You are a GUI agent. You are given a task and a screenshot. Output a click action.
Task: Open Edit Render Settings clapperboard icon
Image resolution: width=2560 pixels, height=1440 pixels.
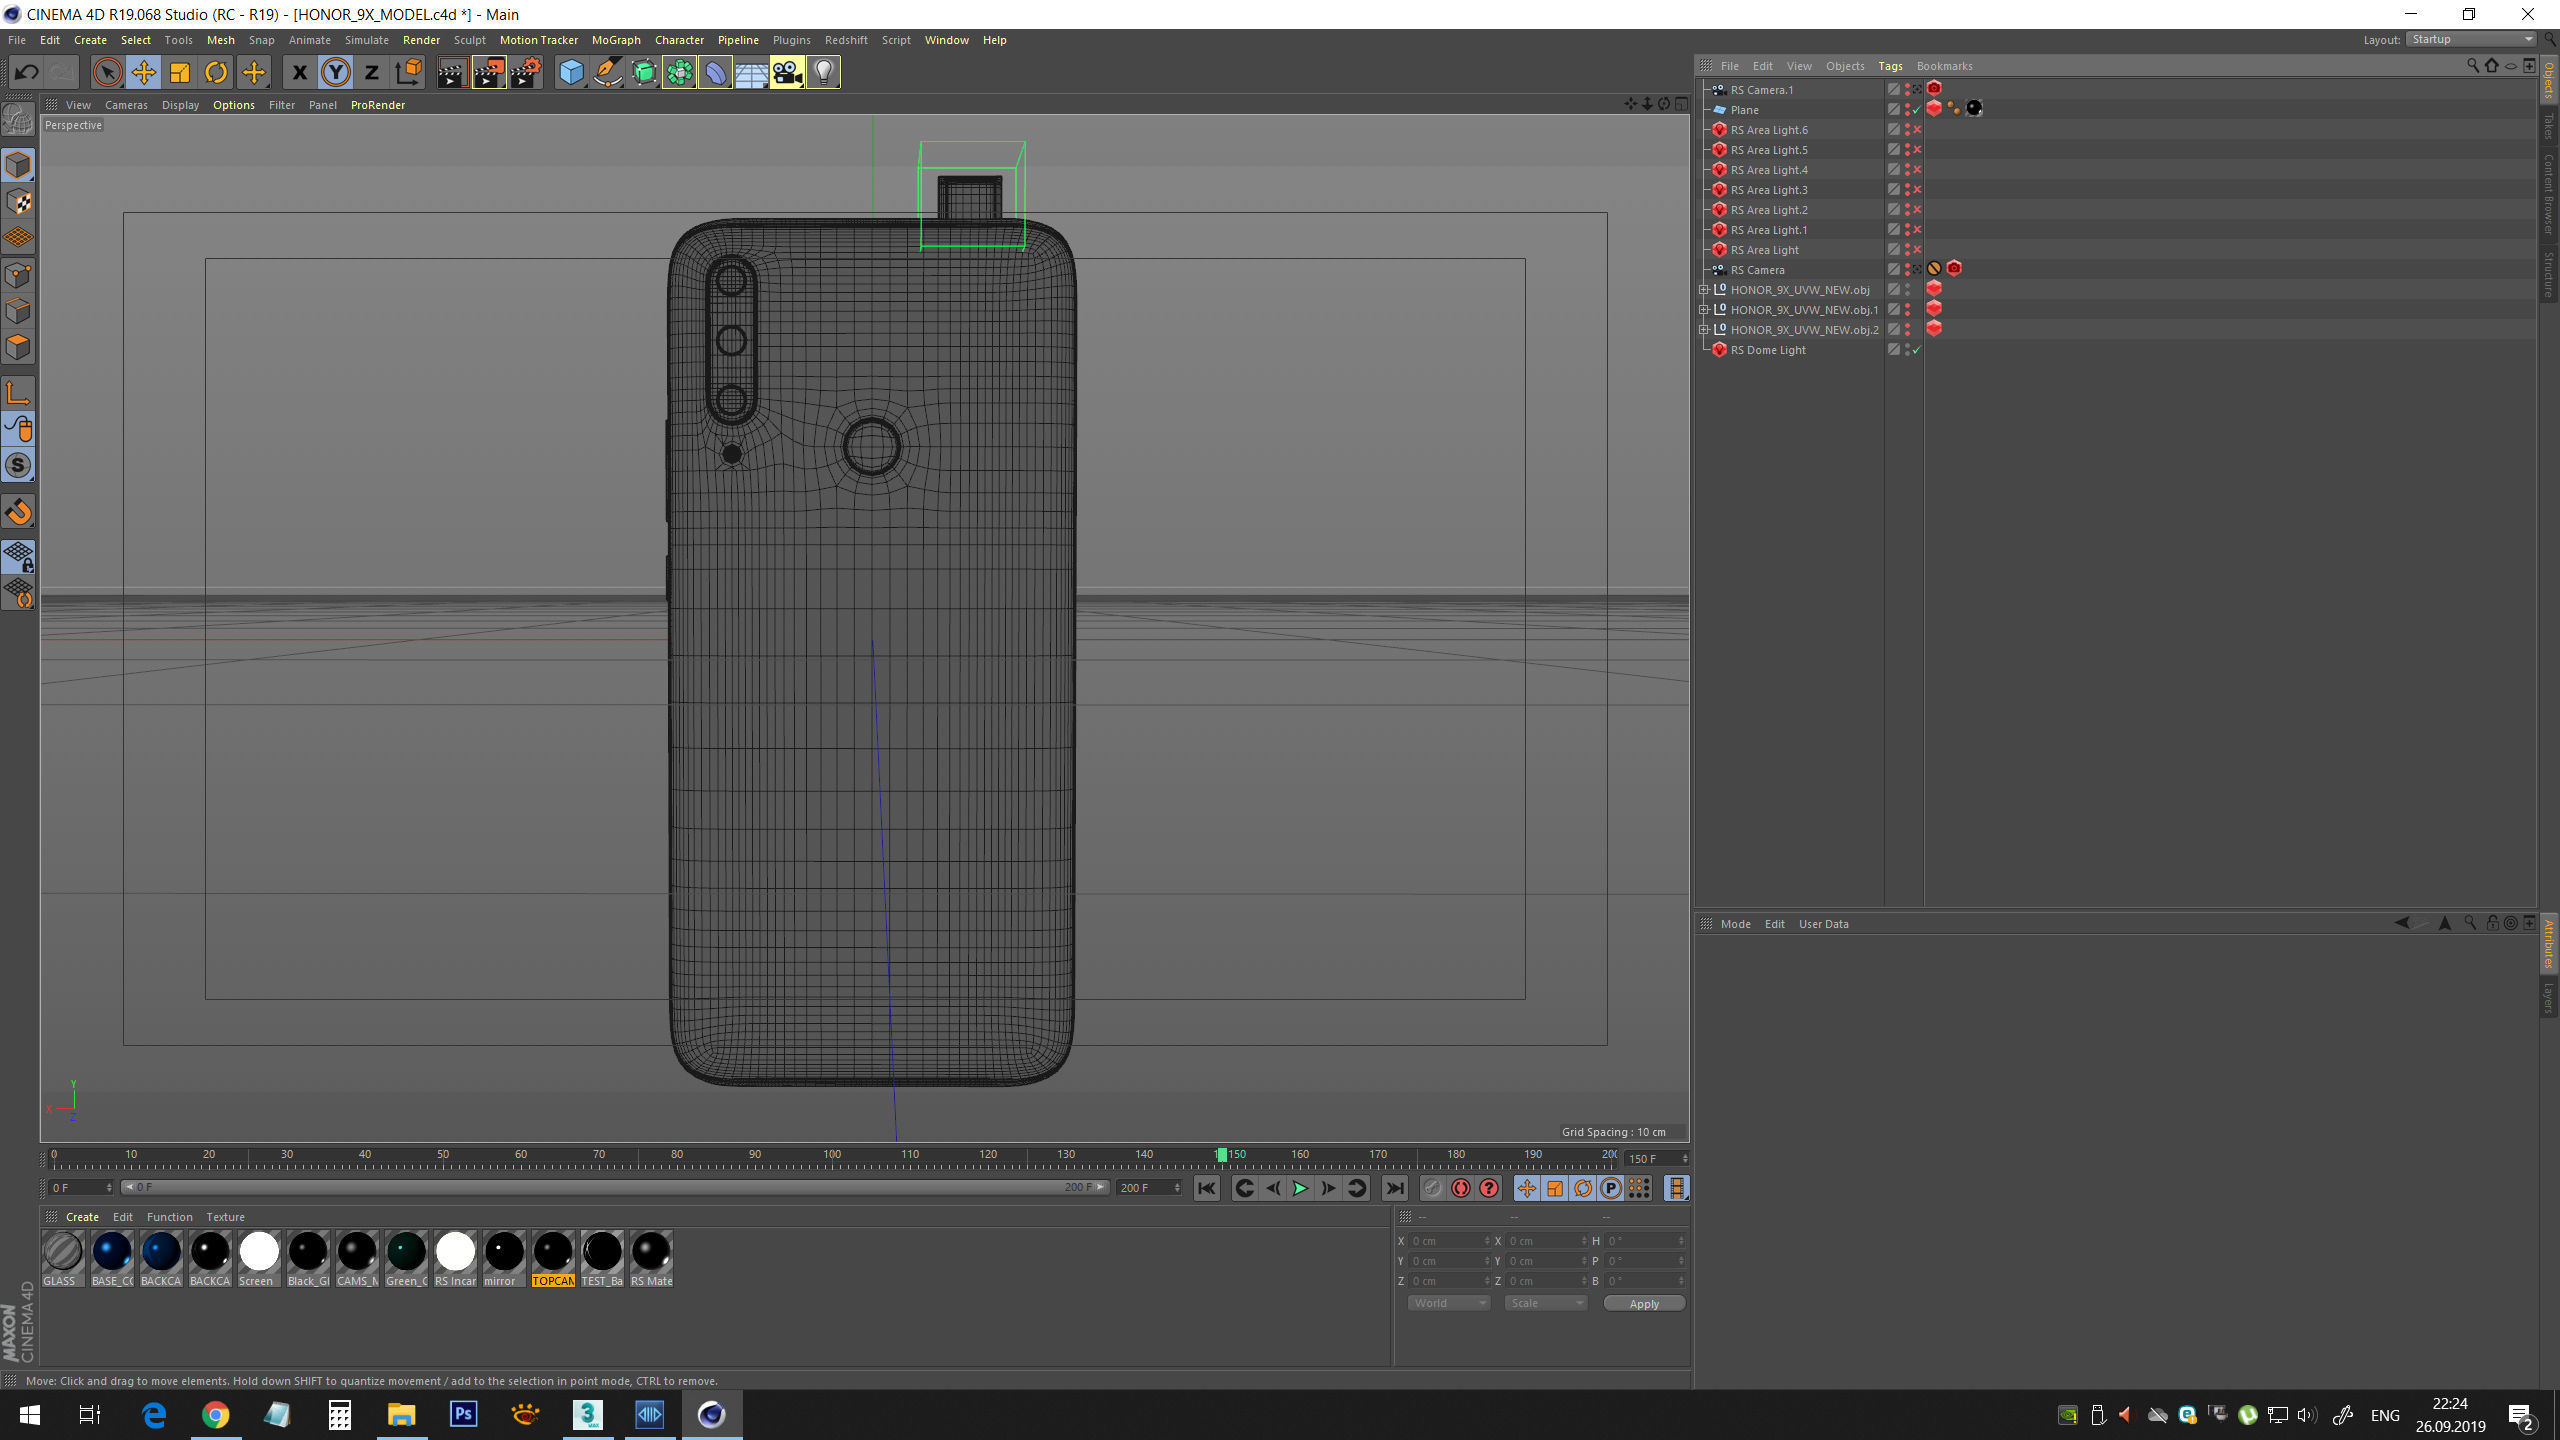[526, 72]
